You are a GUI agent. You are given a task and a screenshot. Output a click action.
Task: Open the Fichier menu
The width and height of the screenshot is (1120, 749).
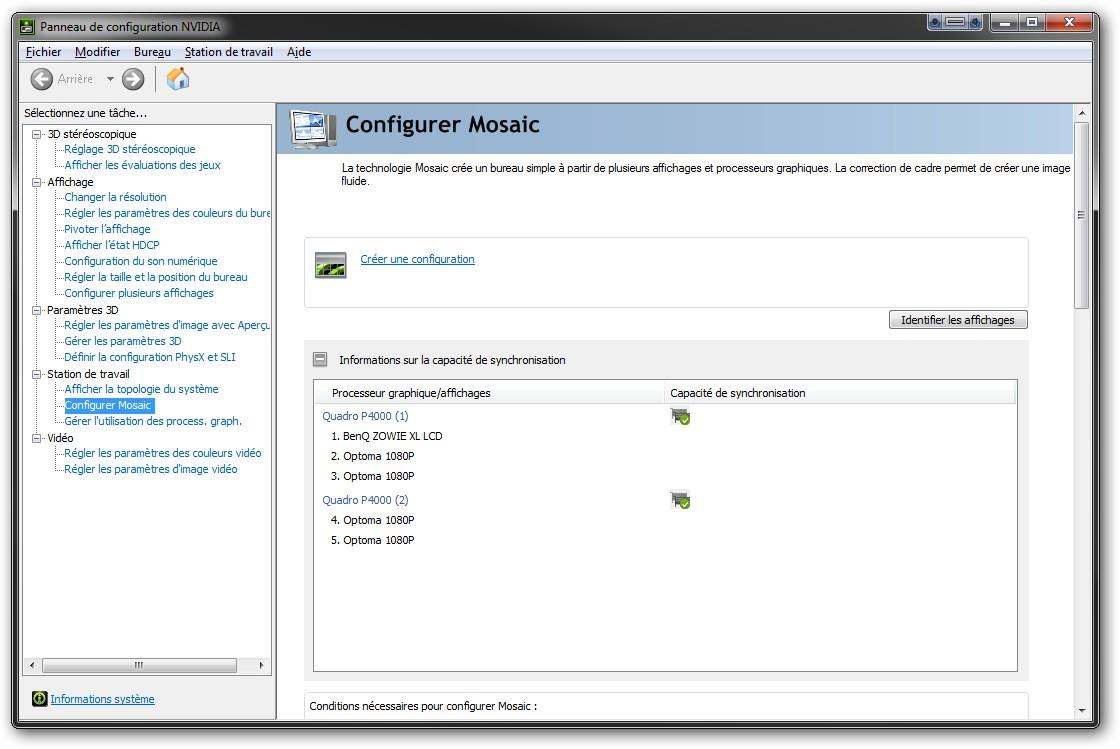click(43, 52)
